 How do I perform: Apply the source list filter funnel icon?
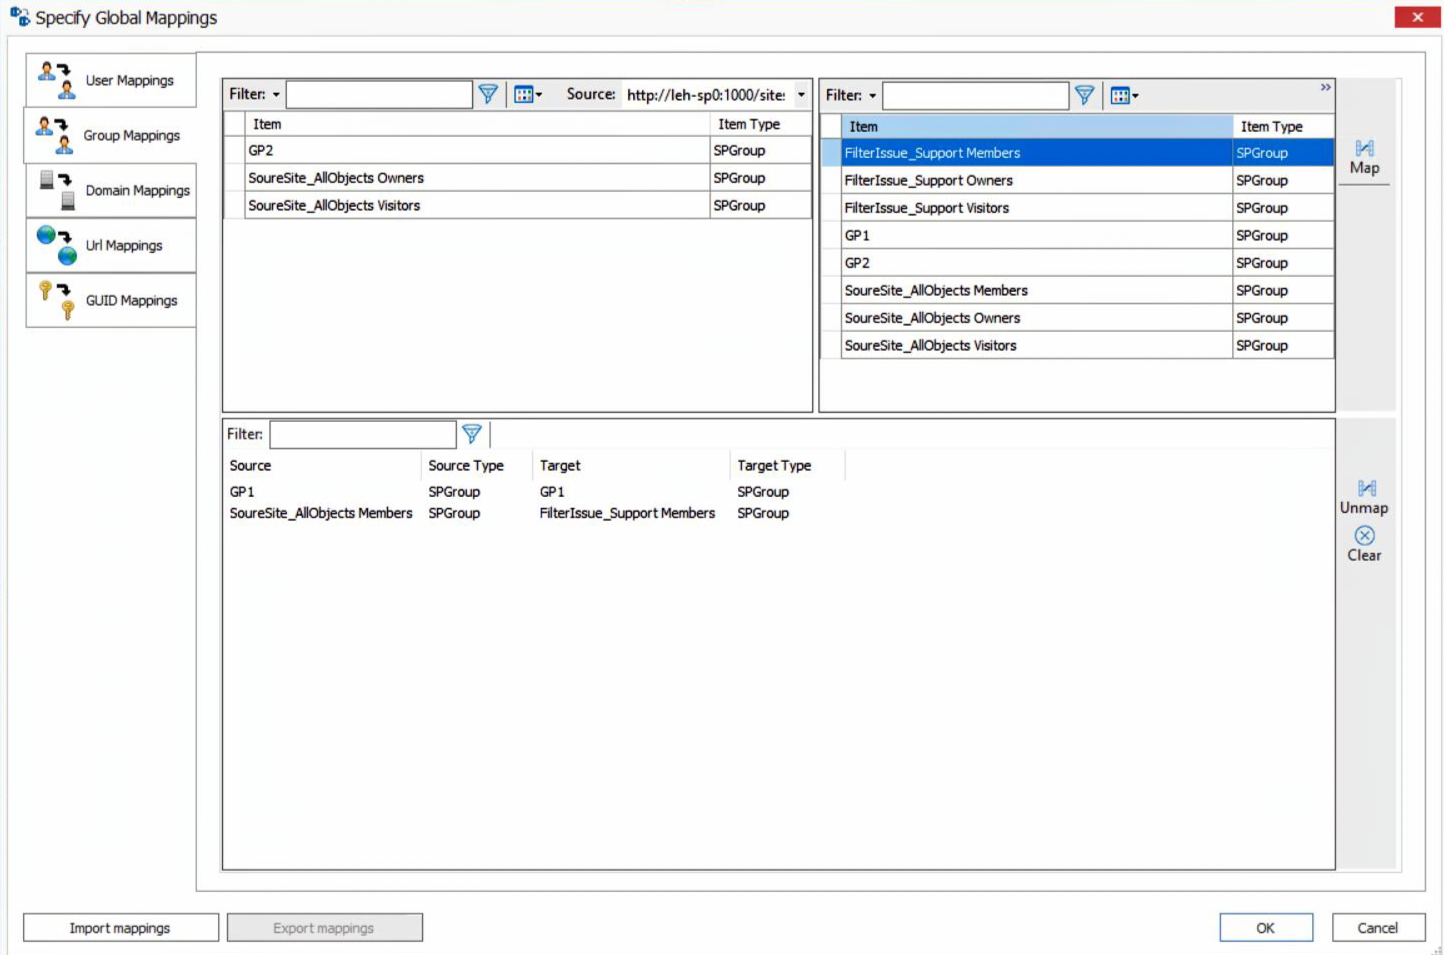[x=487, y=95]
